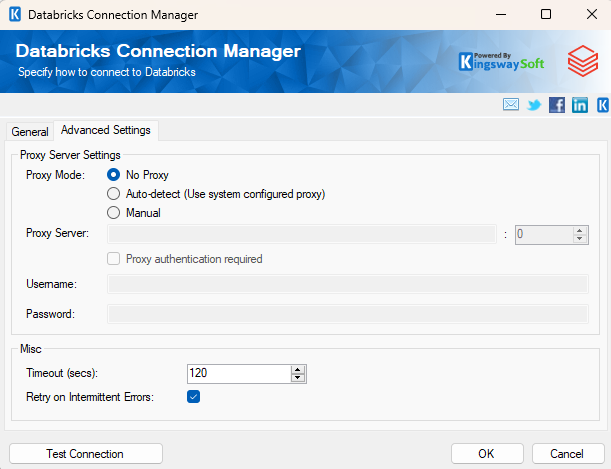This screenshot has width=611, height=469.
Task: Select Auto-detect system configured proxy option
Action: click(x=113, y=194)
